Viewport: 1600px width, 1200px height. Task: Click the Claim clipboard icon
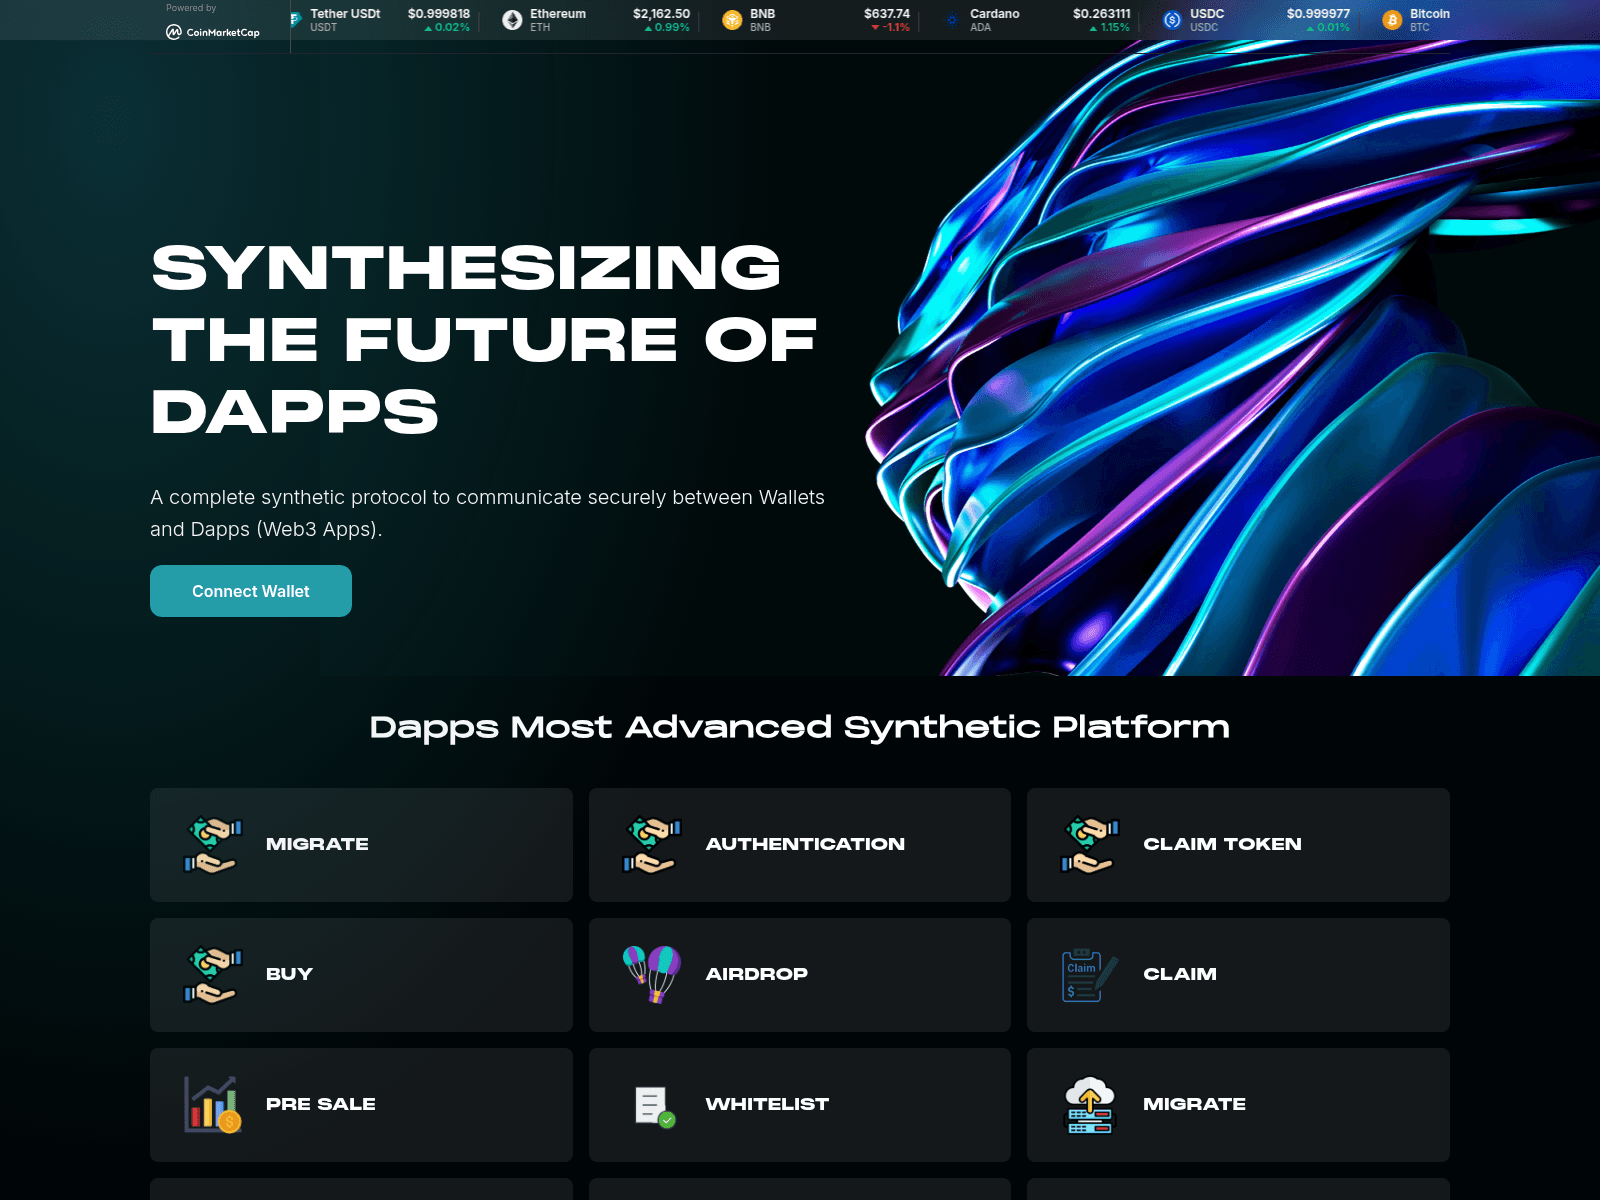click(1089, 975)
